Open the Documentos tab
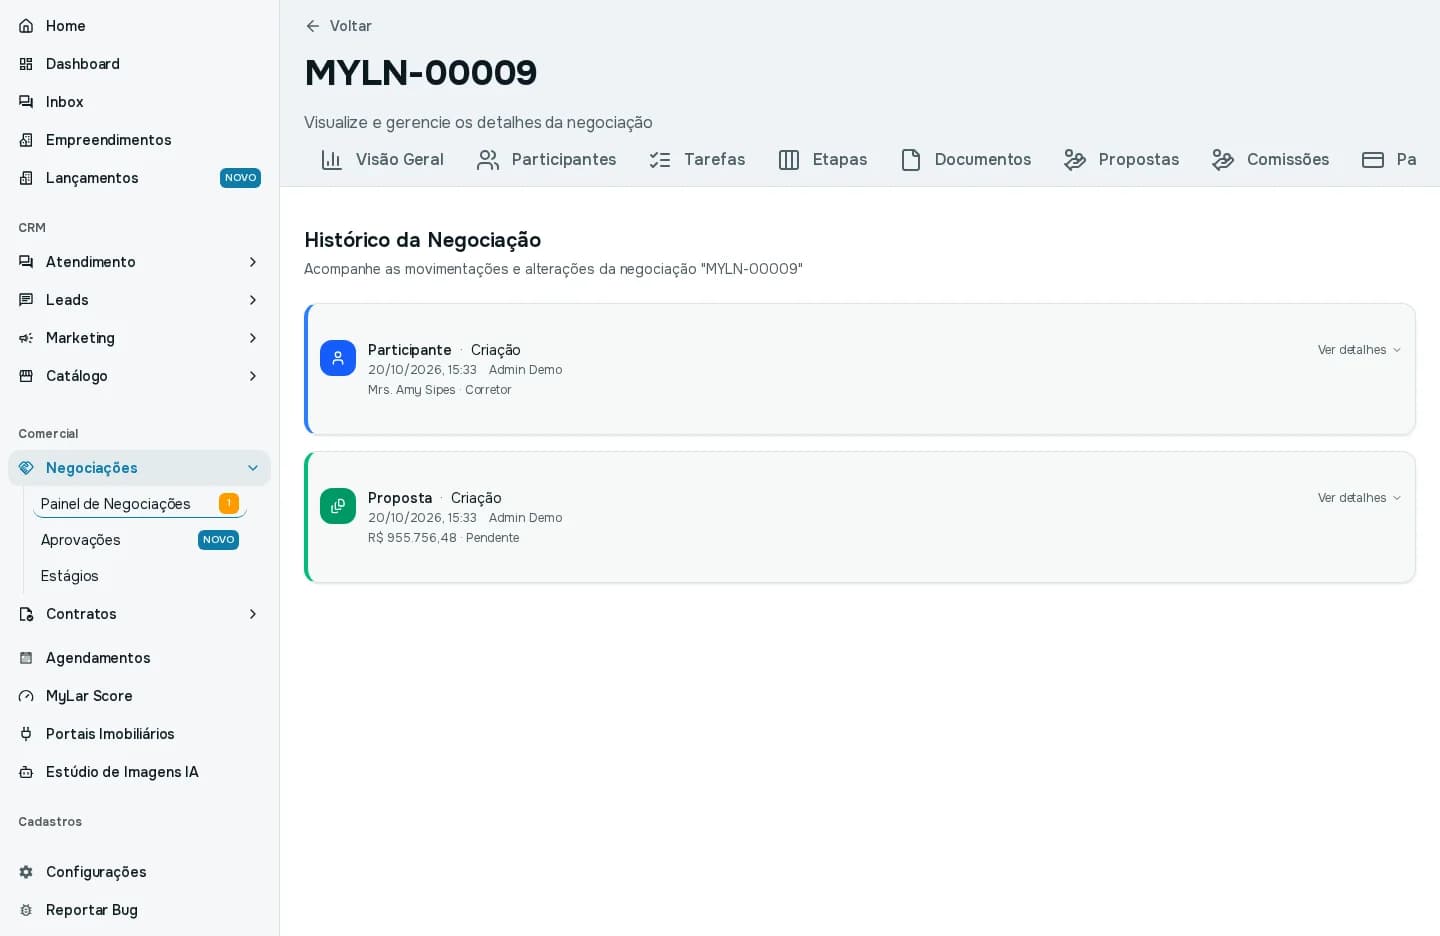Screen dimensions: 1440x936 (x=965, y=160)
